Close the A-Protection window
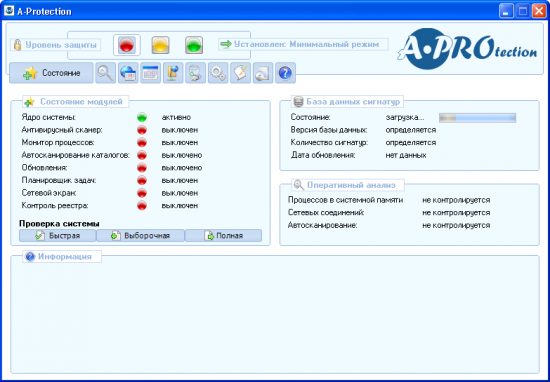Screen dimensions: 550x382 (x=539, y=11)
